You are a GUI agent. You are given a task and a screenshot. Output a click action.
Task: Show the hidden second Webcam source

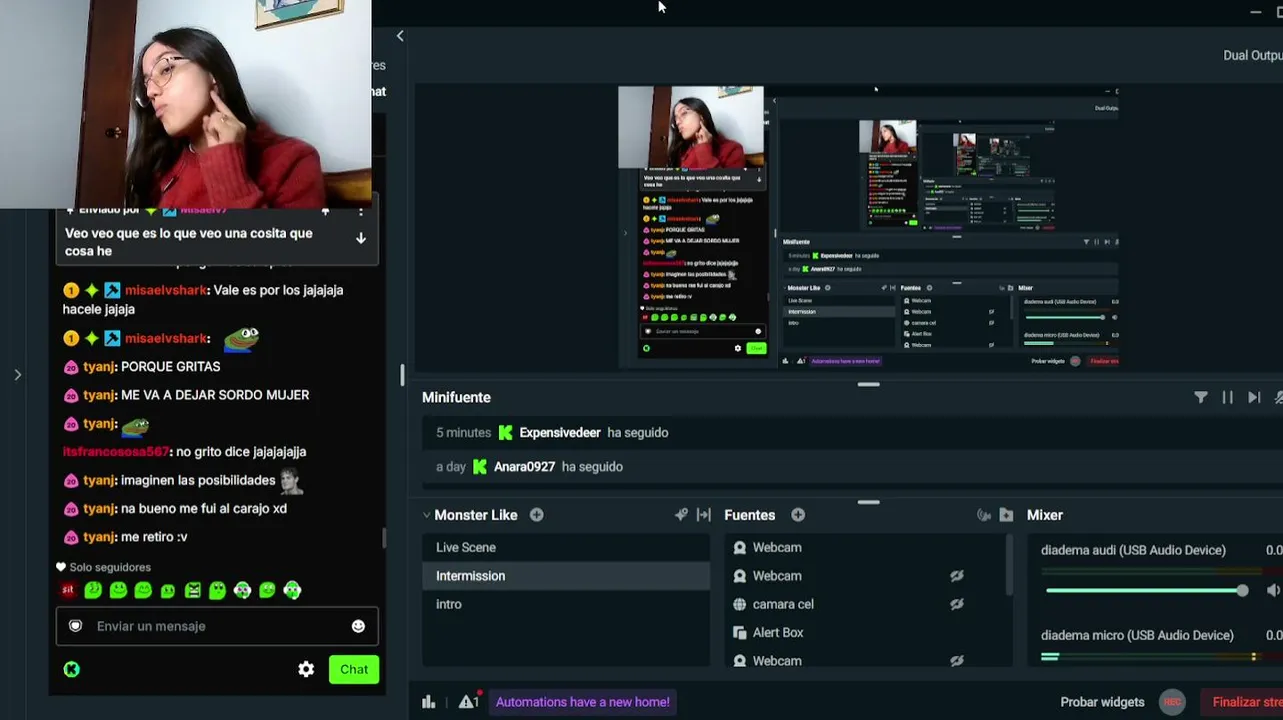point(957,576)
